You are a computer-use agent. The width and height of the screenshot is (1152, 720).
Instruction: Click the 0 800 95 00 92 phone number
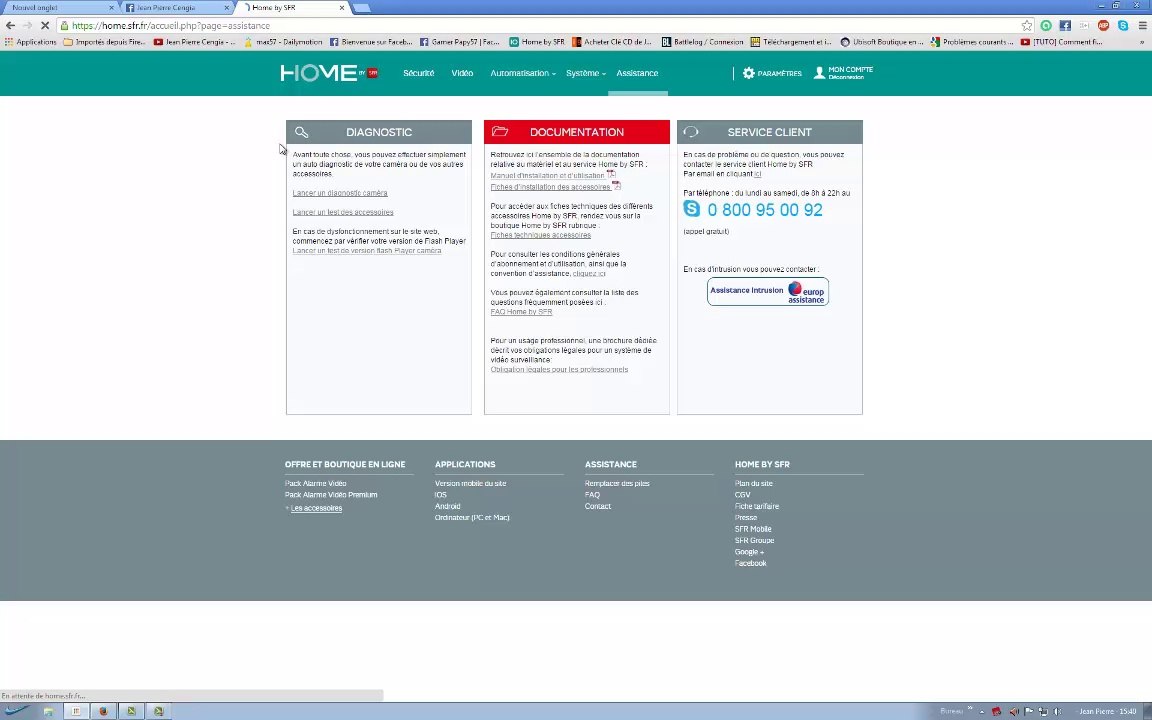coord(765,209)
